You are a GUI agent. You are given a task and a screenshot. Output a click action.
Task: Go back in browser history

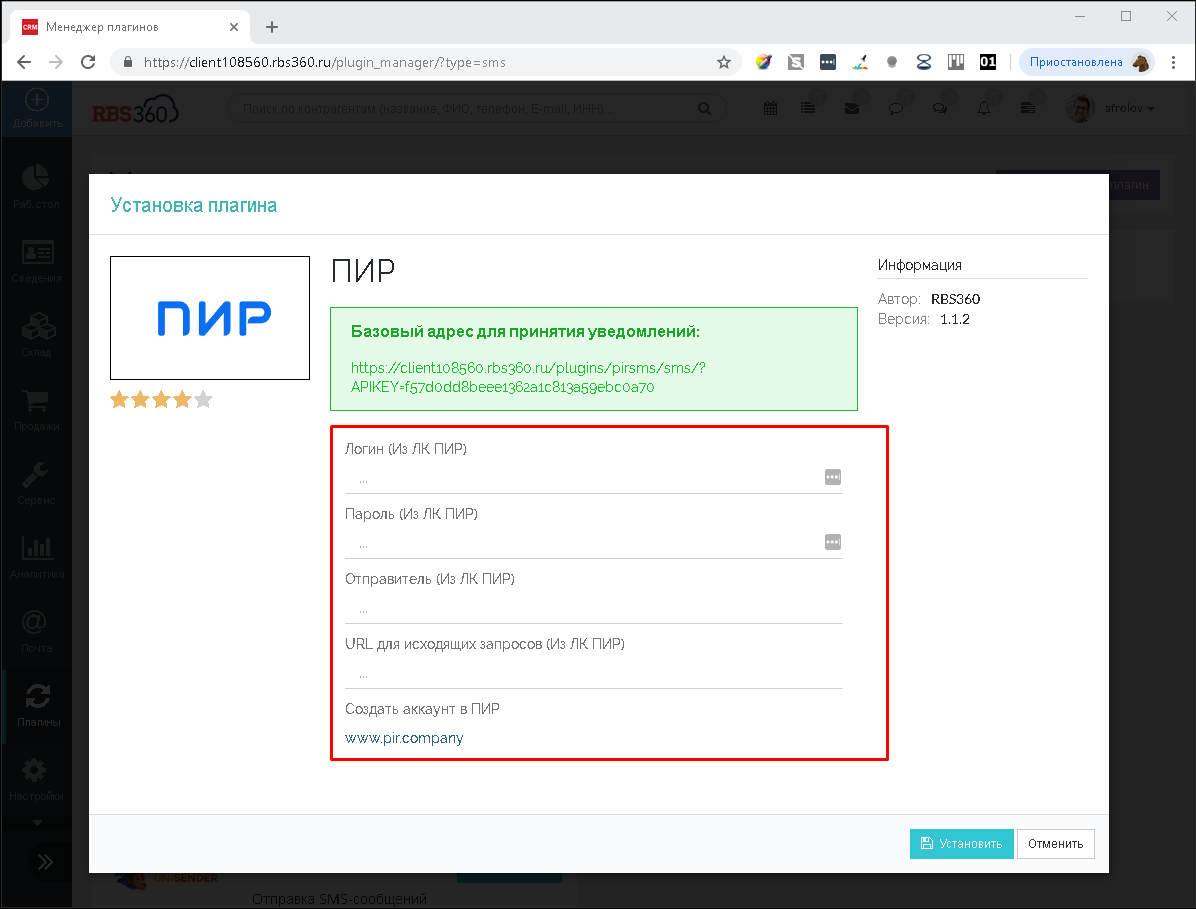tap(24, 63)
